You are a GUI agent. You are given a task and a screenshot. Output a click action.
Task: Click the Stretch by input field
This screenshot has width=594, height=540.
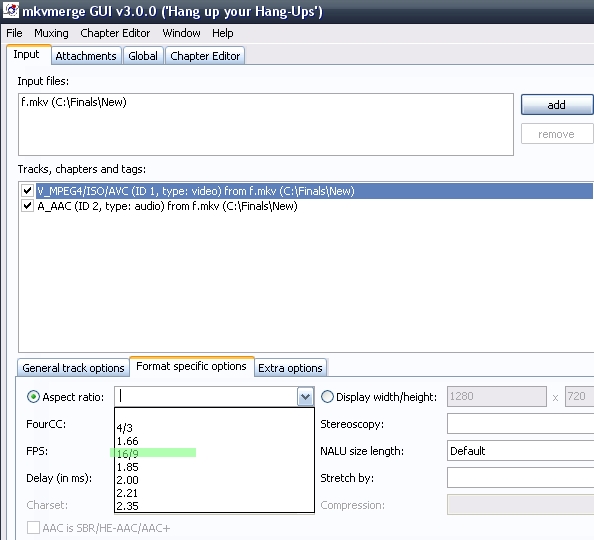click(520, 477)
